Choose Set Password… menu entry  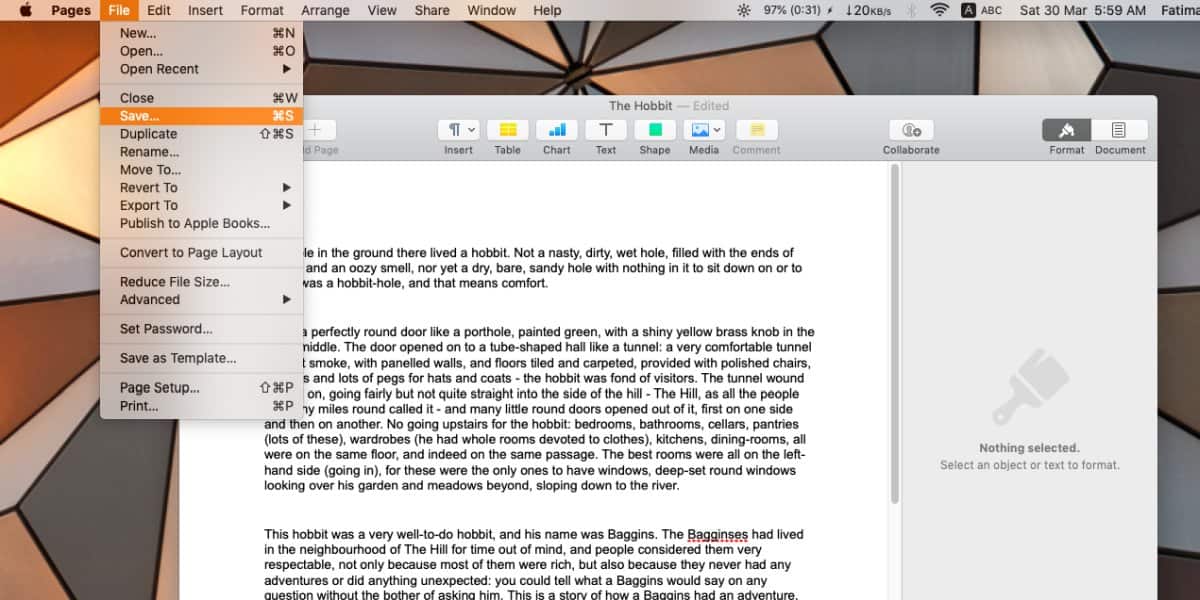166,329
